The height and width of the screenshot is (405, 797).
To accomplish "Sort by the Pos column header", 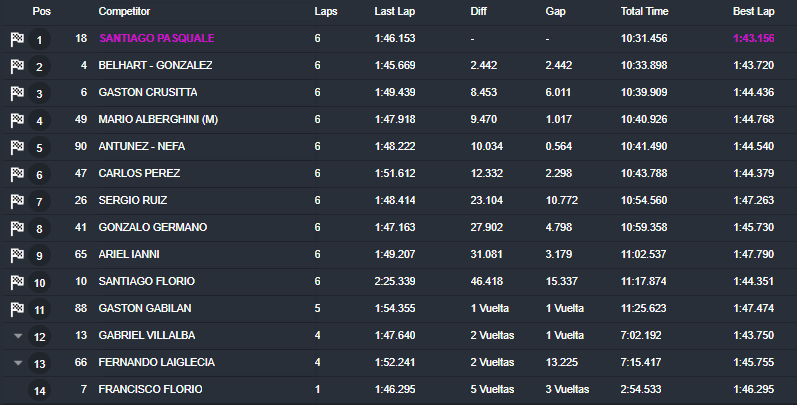I will coord(40,12).
